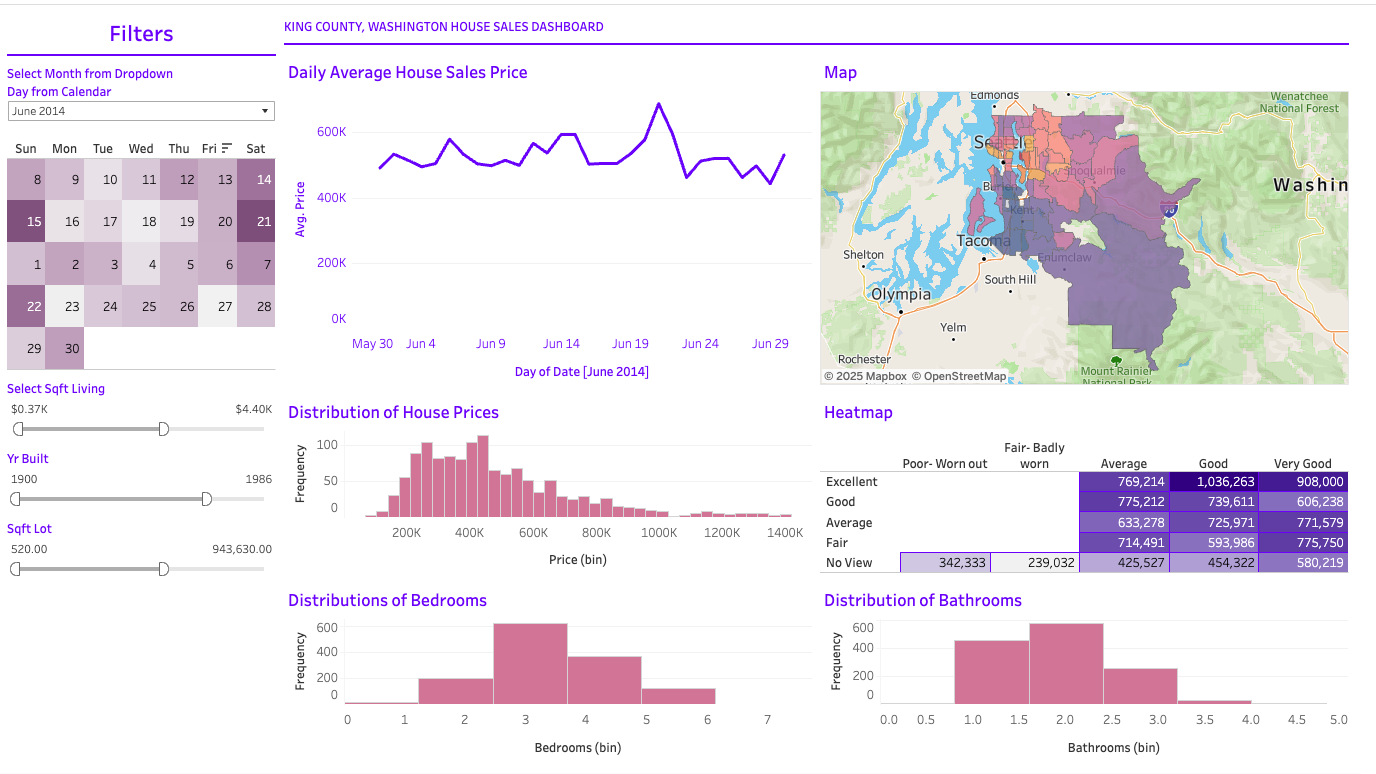Select day 18 in the calendar
This screenshot has height=774, width=1376.
coord(141,222)
